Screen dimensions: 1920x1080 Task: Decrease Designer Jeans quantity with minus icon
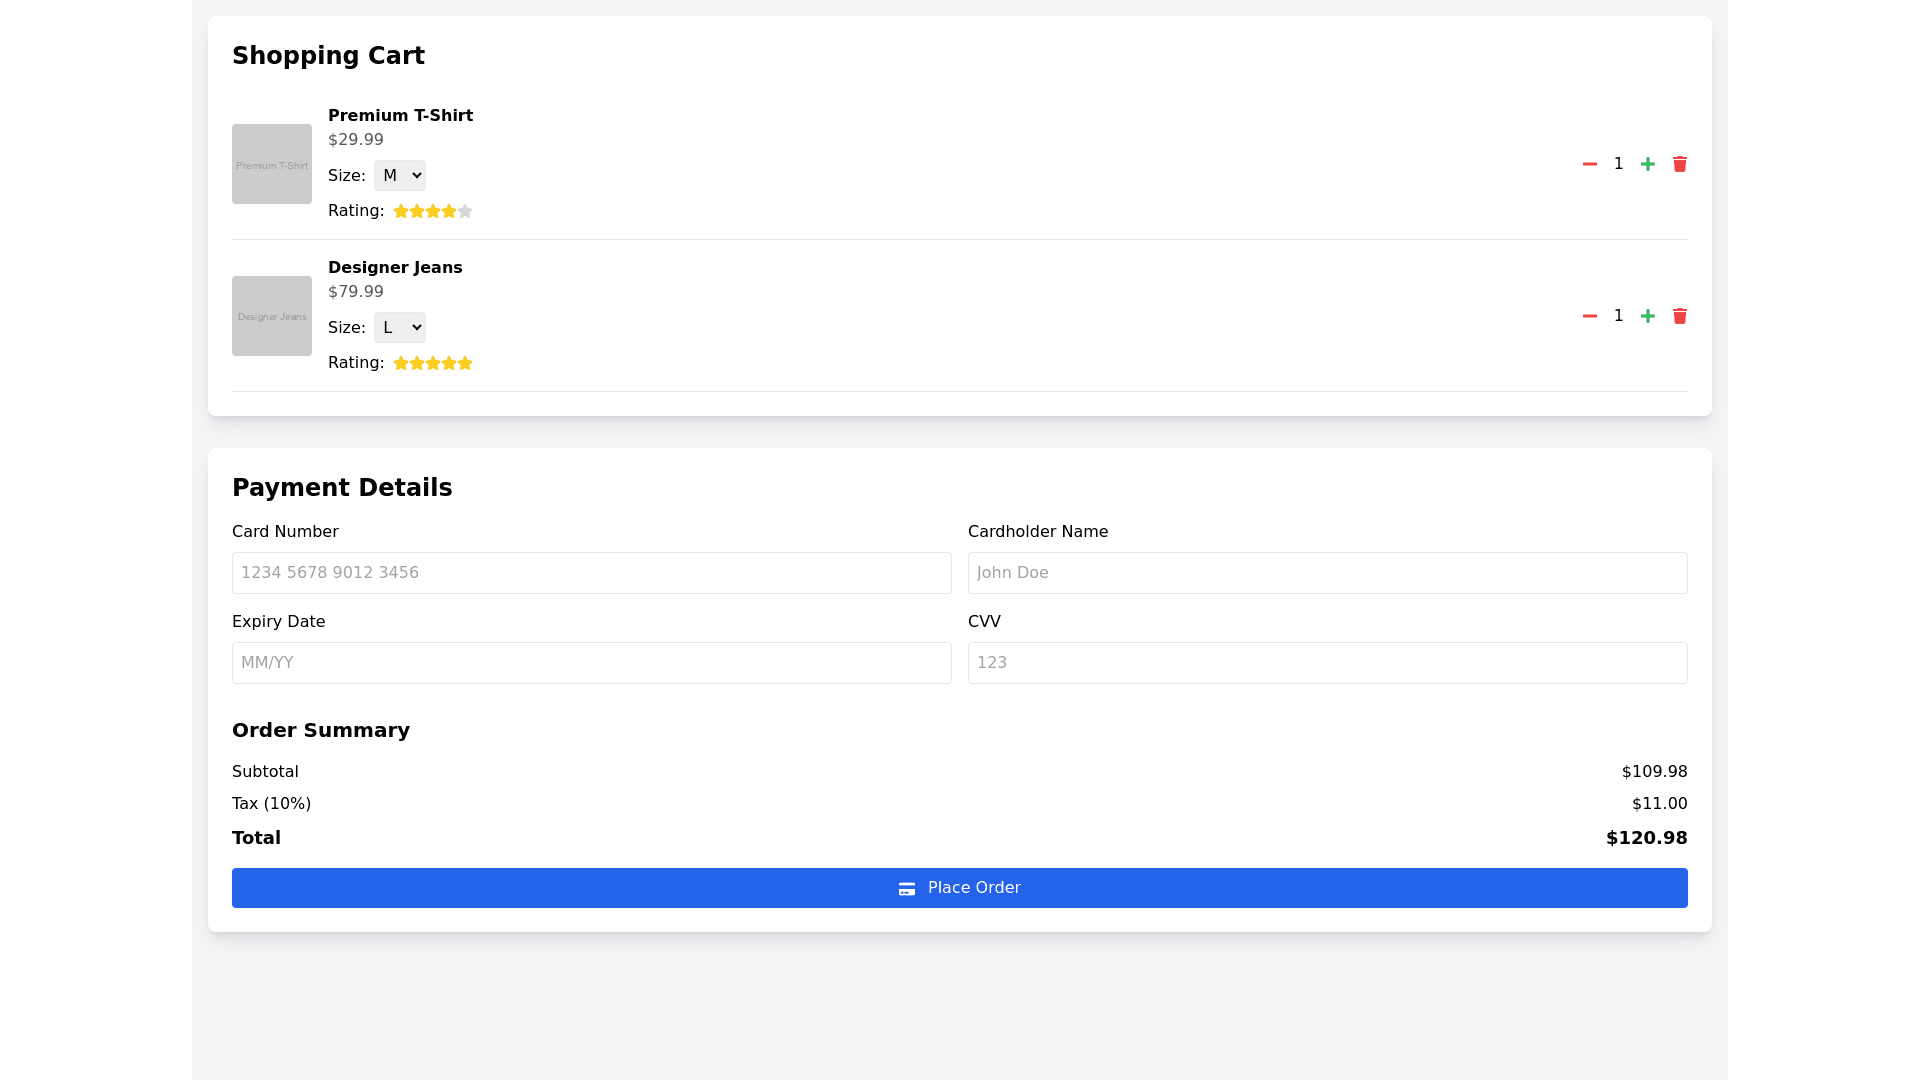pyautogui.click(x=1590, y=316)
